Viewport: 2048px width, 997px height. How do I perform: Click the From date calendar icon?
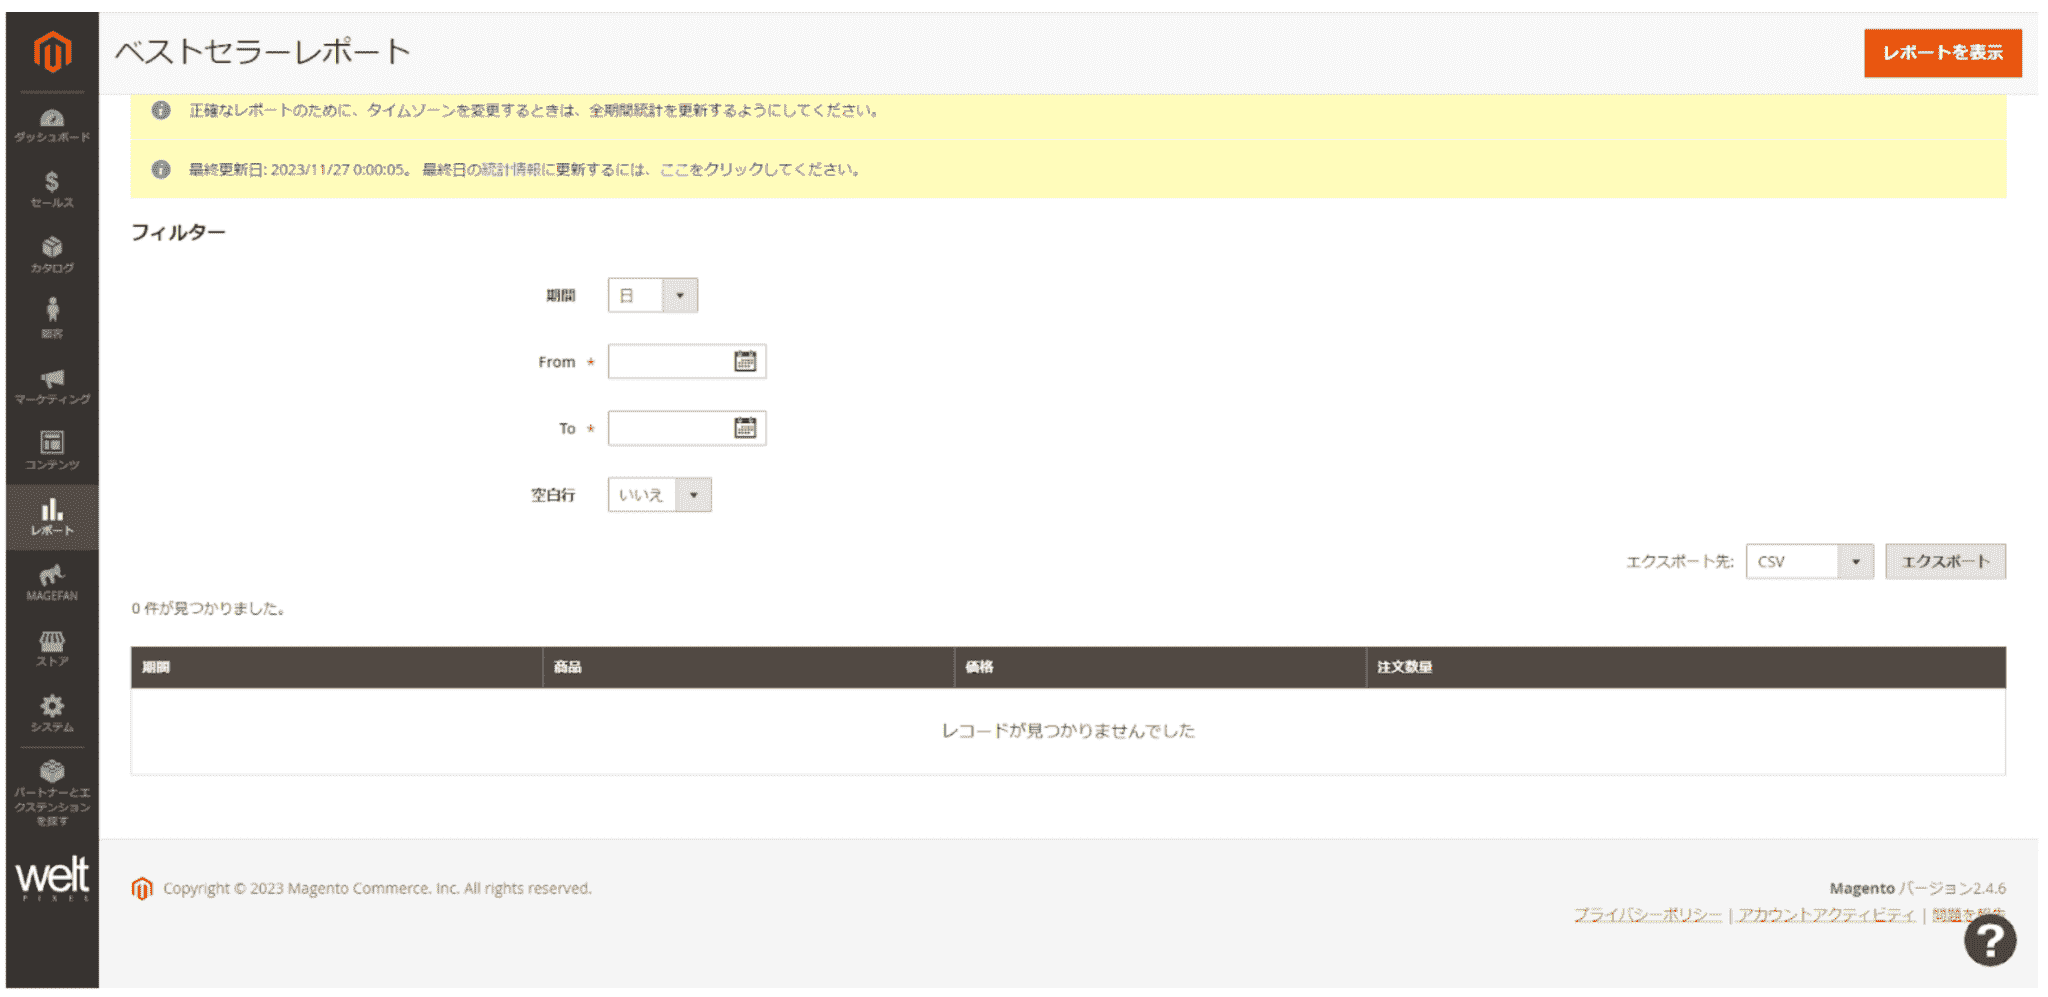(x=745, y=361)
